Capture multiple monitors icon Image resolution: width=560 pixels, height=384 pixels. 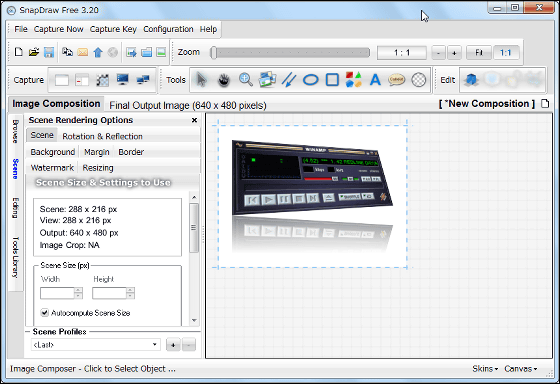143,79
